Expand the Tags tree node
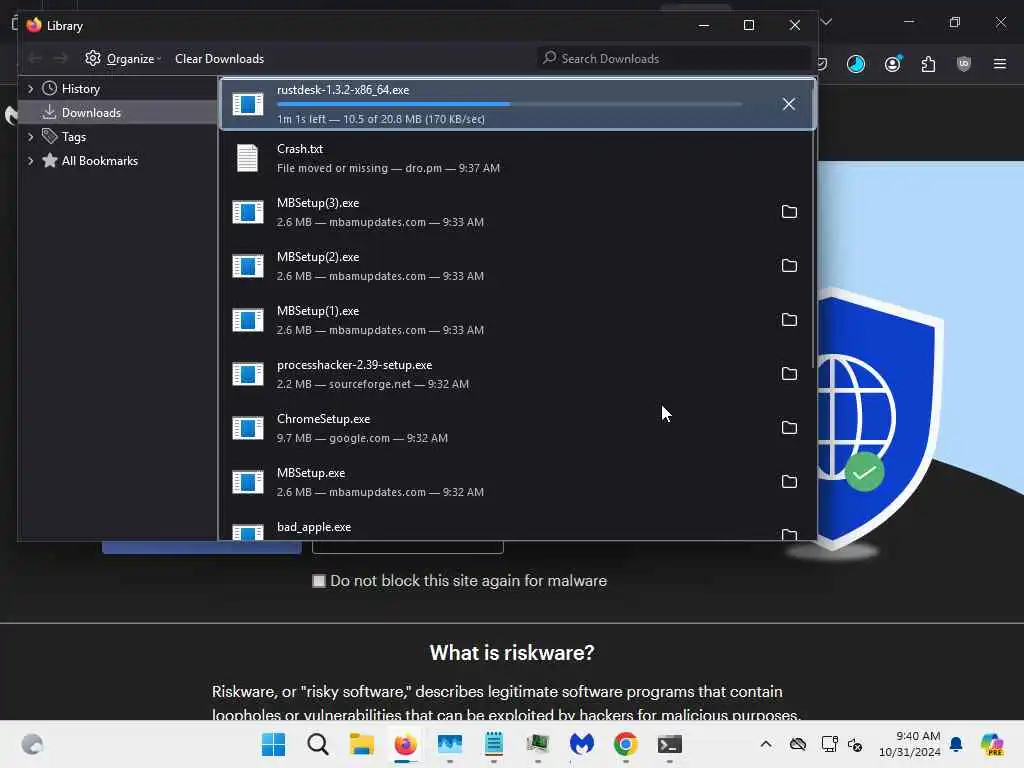This screenshot has height=768, width=1024. pos(30,136)
